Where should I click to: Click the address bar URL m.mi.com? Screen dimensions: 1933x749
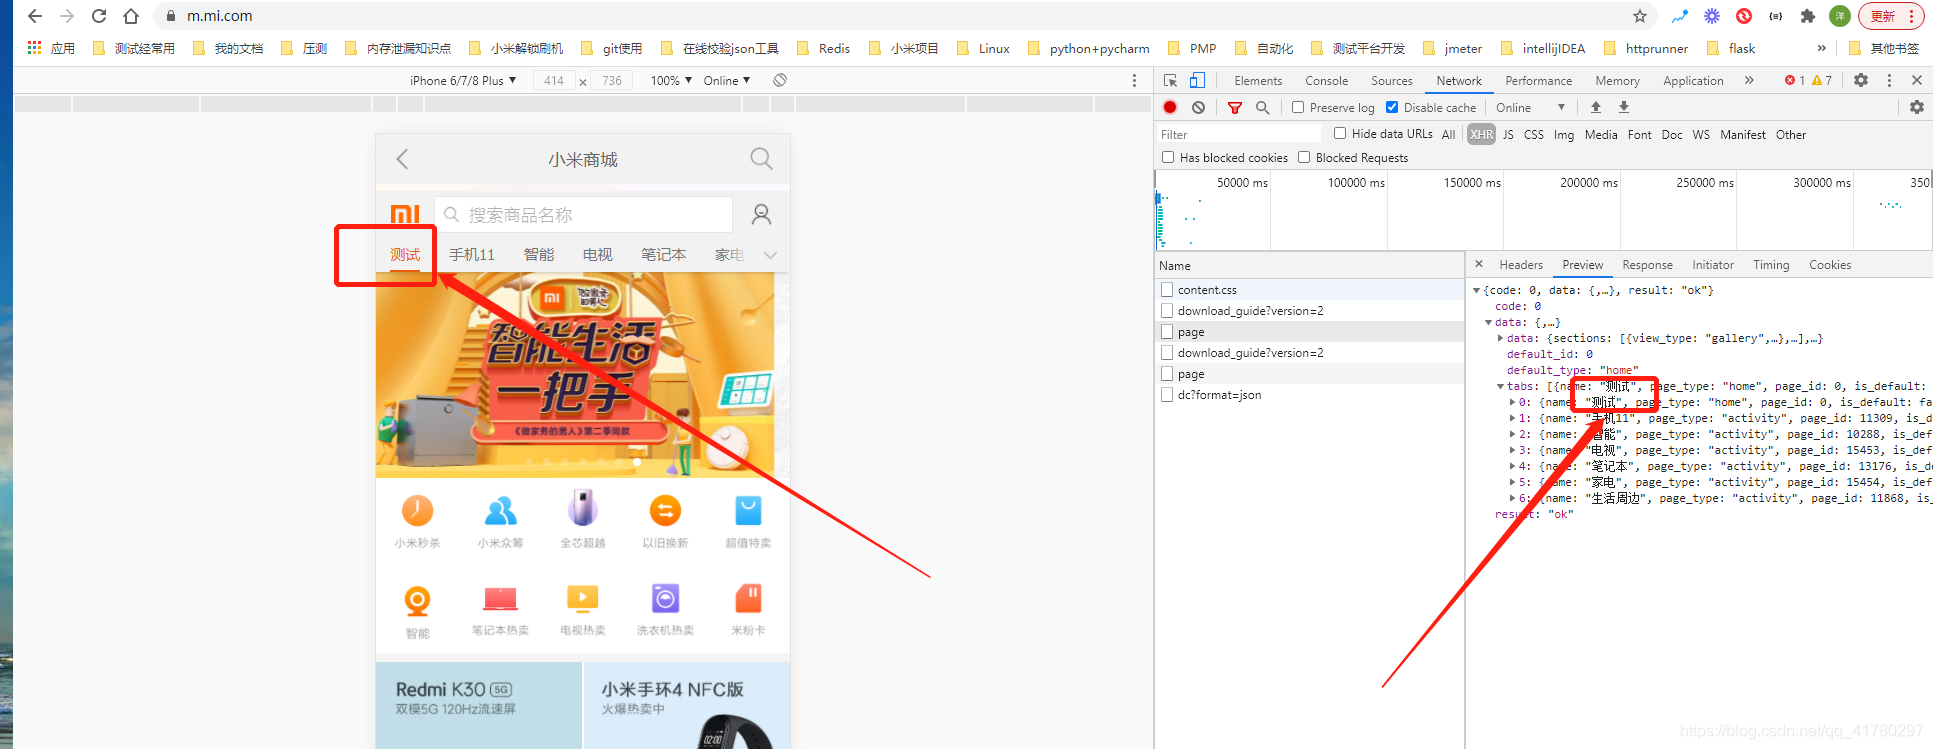[220, 16]
